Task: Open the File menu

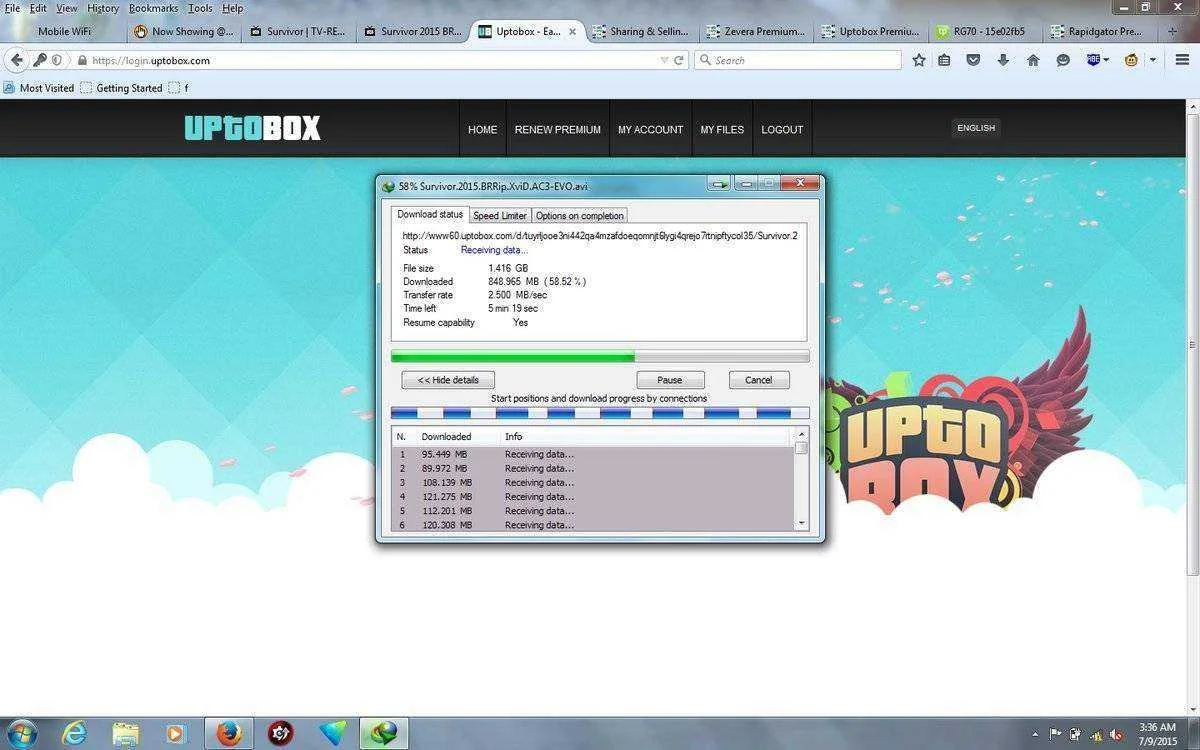Action: pyautogui.click(x=12, y=8)
